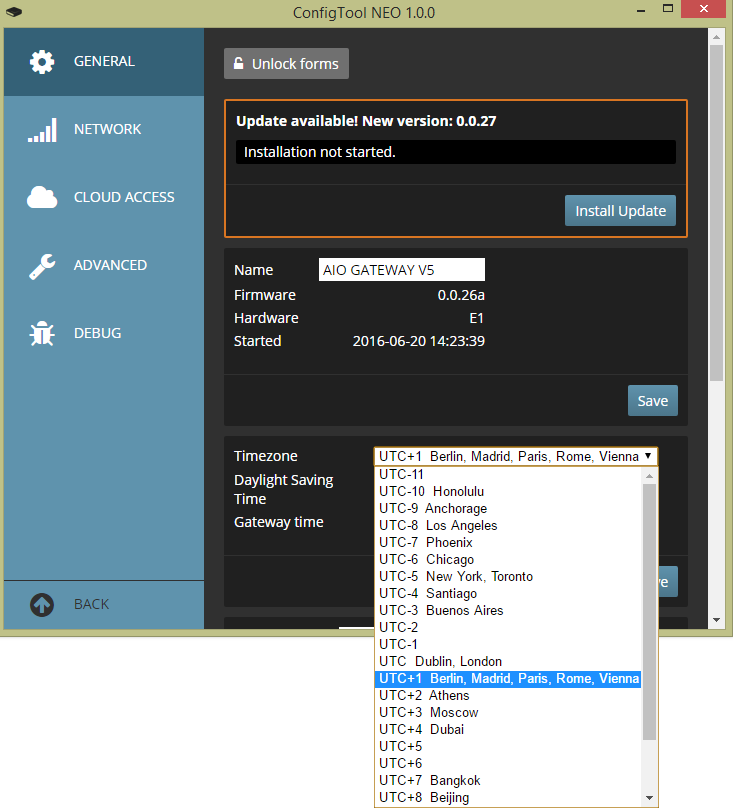The height and width of the screenshot is (810, 733).
Task: Go to CLOUD ACCESS settings
Action: [104, 197]
